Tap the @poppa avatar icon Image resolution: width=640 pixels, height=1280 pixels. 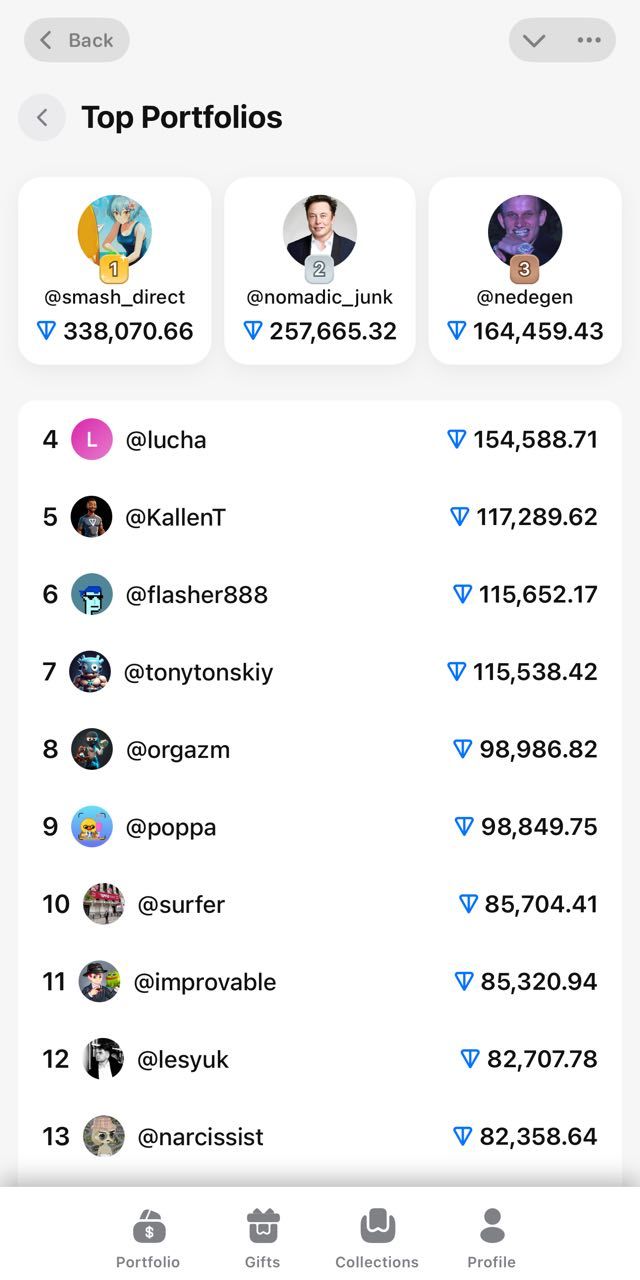(x=92, y=827)
